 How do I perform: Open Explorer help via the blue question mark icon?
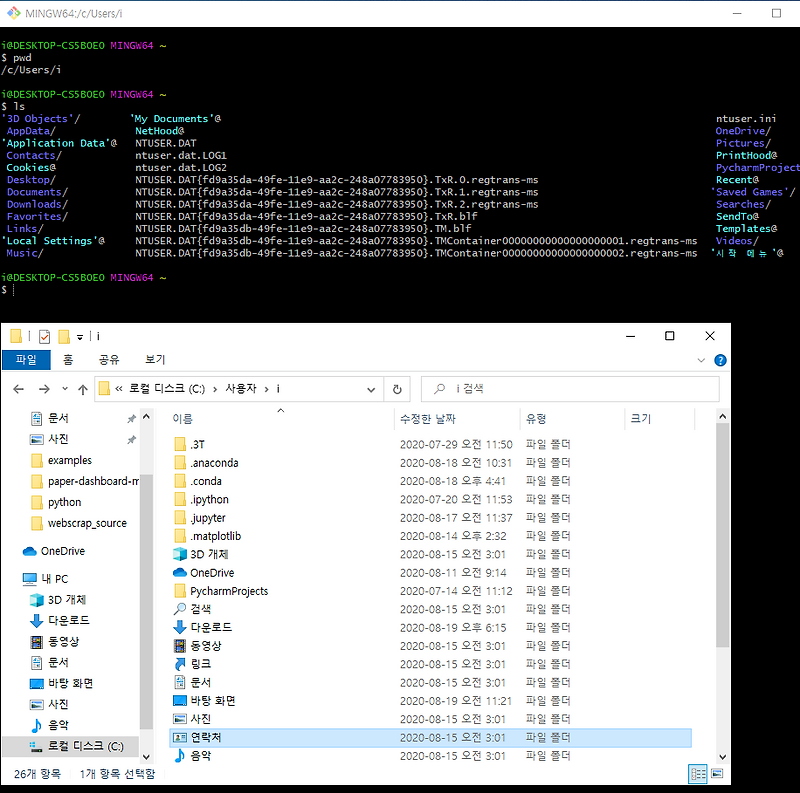[x=720, y=360]
